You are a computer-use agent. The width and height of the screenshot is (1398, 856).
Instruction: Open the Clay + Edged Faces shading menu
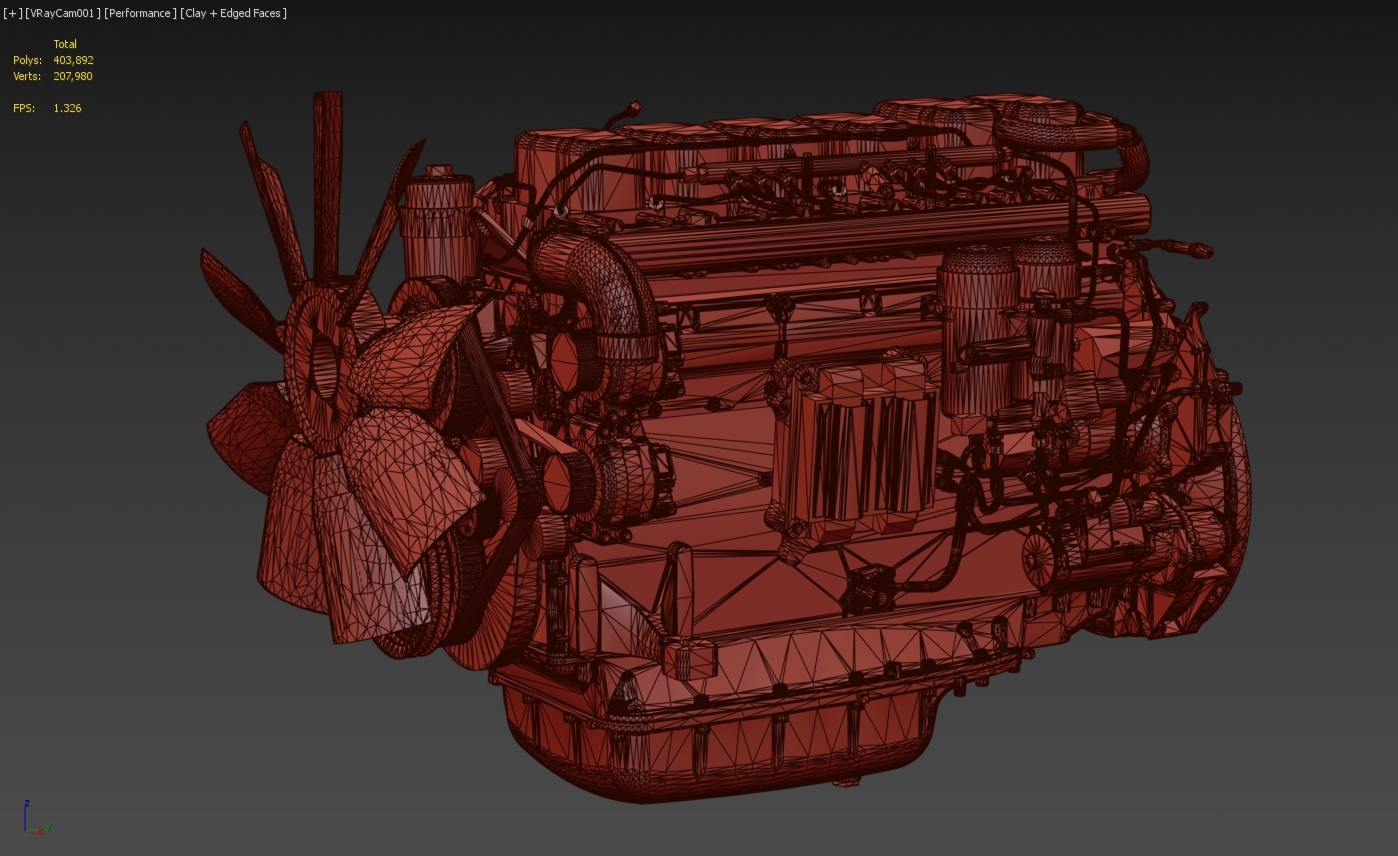(x=232, y=13)
